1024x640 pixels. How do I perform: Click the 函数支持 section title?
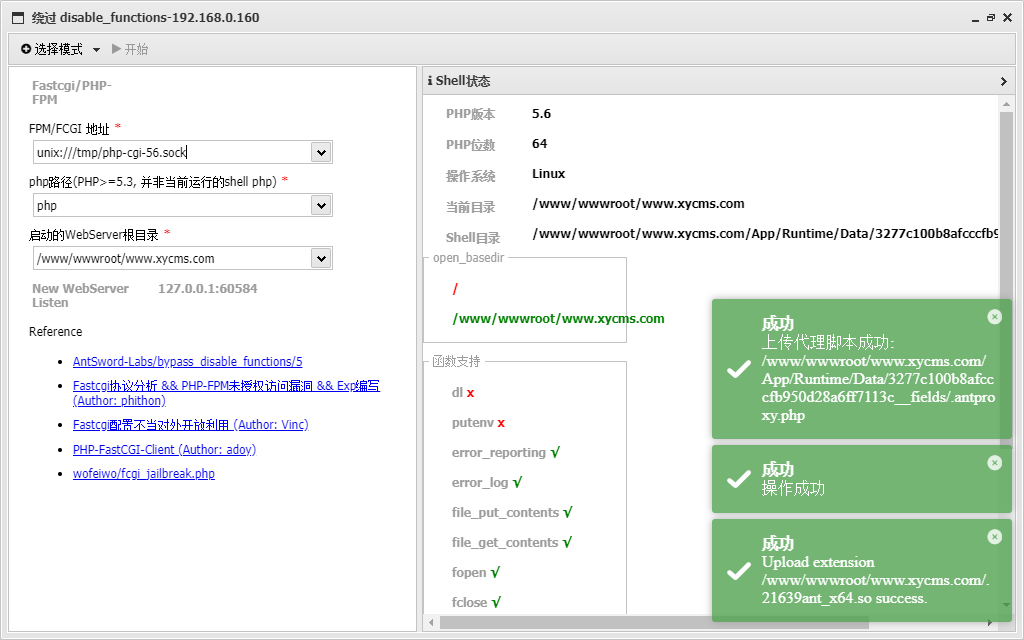[x=456, y=361]
